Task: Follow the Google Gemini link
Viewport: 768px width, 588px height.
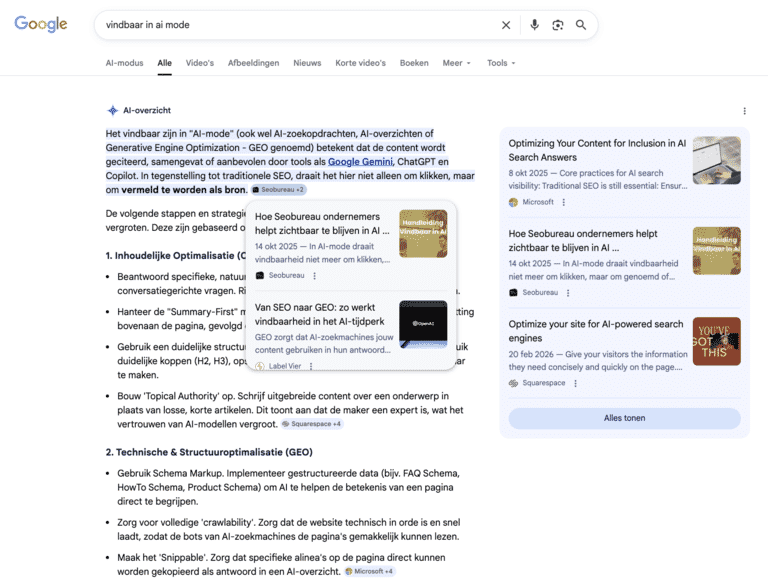Action: (x=359, y=161)
